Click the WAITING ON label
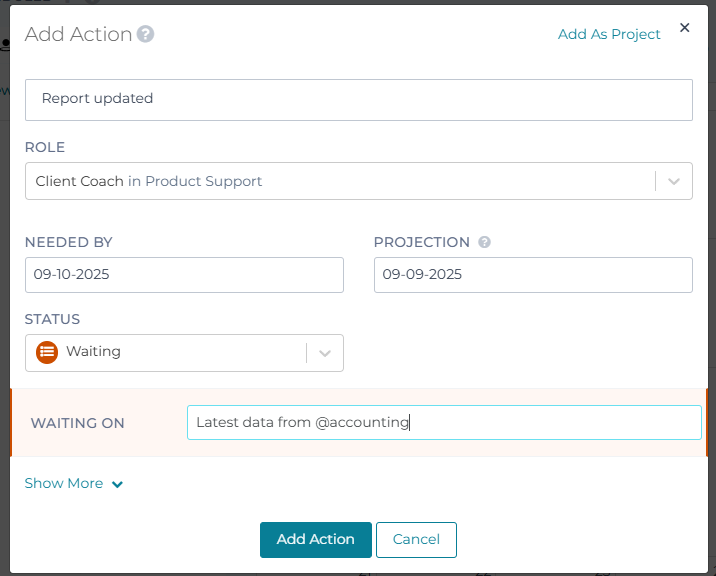 click(x=78, y=423)
